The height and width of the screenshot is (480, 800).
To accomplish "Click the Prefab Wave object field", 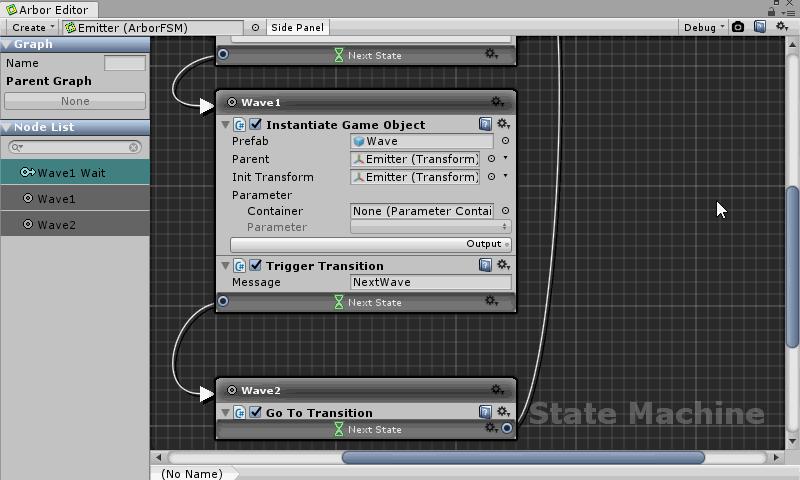I will click(x=422, y=141).
